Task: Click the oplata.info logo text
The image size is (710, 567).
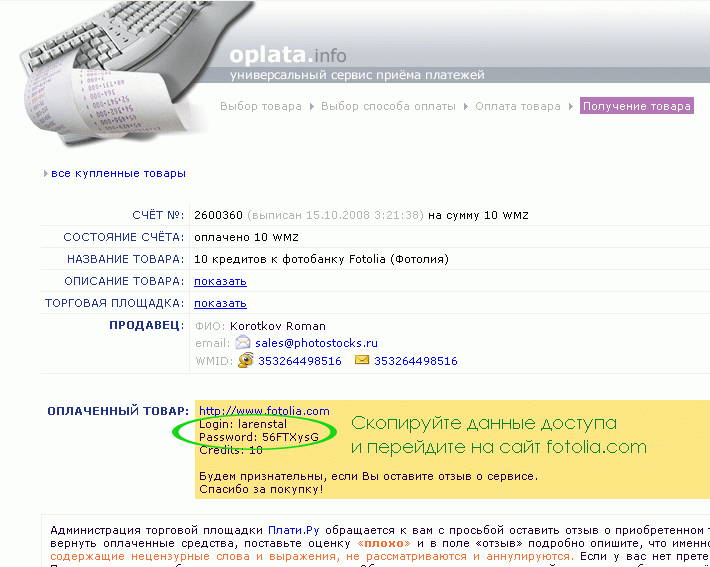Action: pyautogui.click(x=288, y=55)
